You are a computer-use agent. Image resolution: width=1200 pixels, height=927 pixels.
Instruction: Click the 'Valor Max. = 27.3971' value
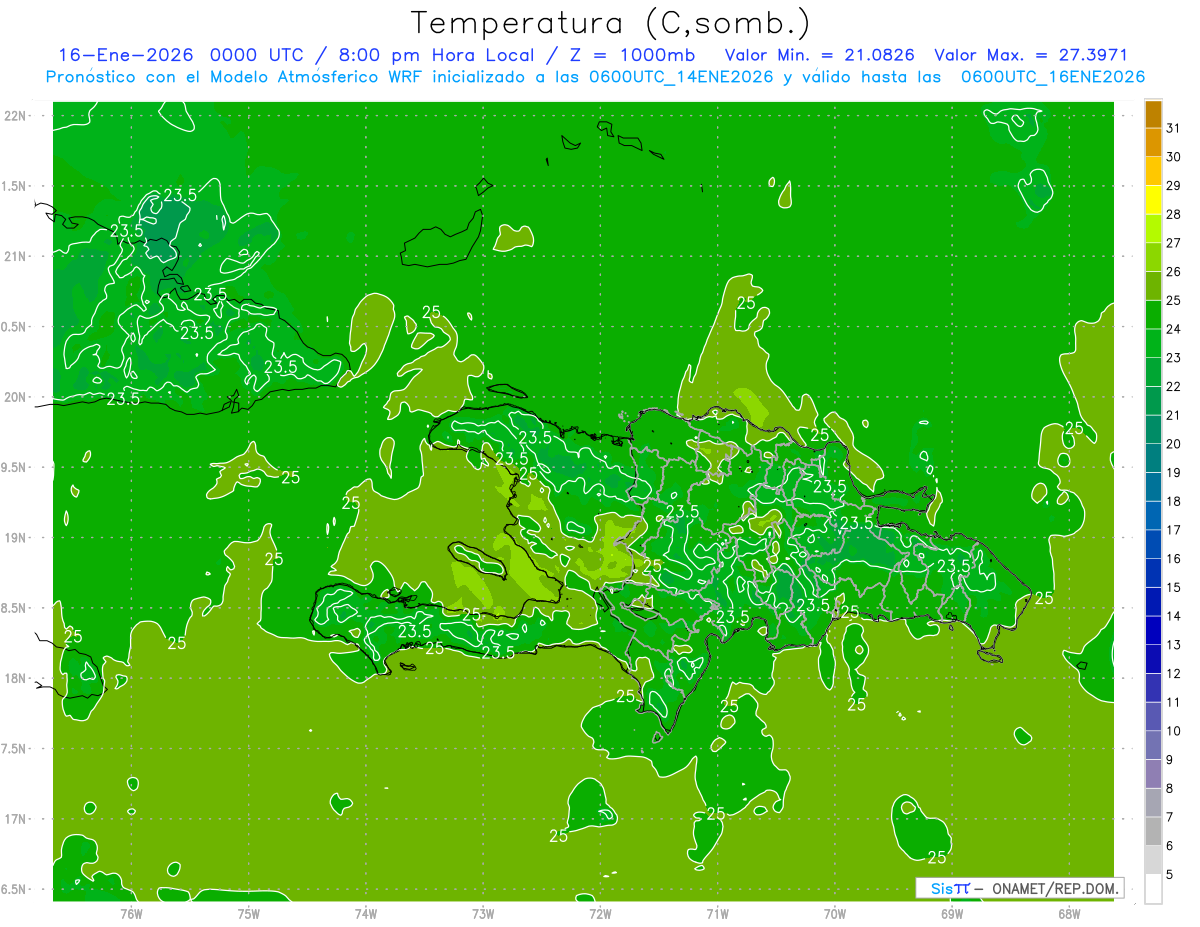(x=1030, y=55)
